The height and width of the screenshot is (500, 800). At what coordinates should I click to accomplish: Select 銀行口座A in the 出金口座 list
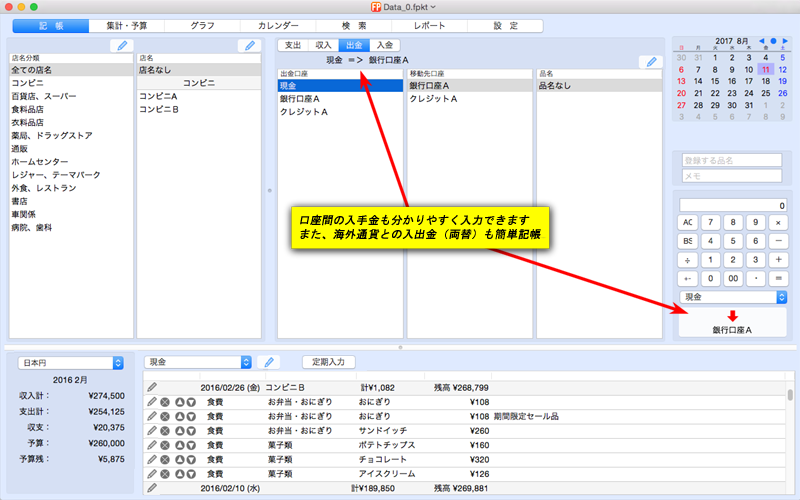(340, 98)
